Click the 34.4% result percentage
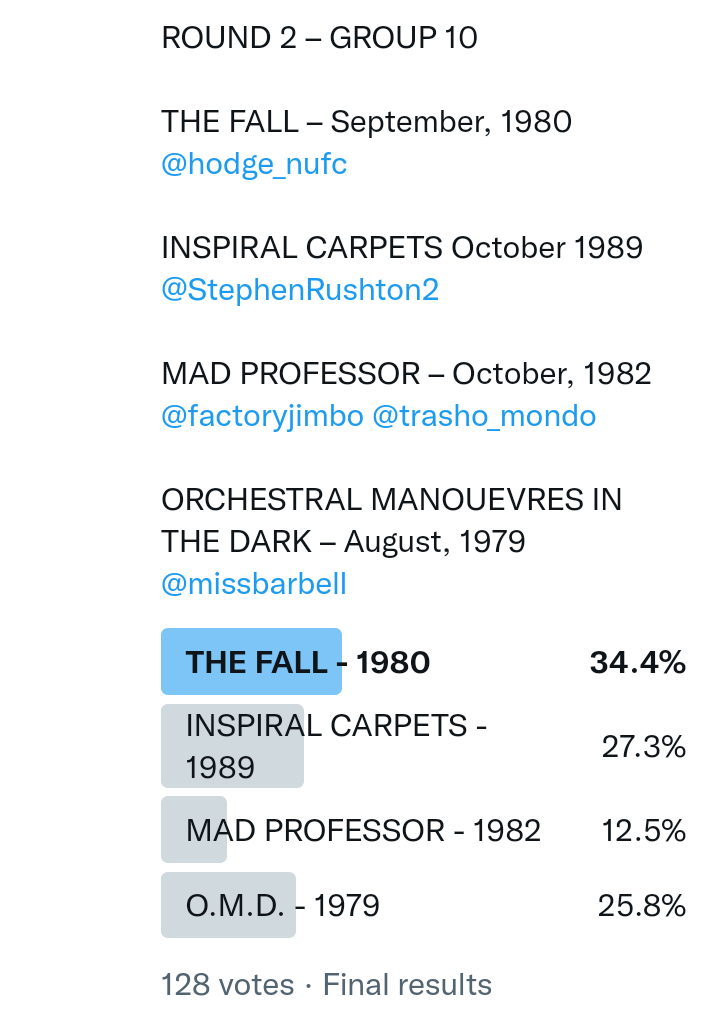Screen dimensions: 720x1016 pyautogui.click(x=637, y=662)
